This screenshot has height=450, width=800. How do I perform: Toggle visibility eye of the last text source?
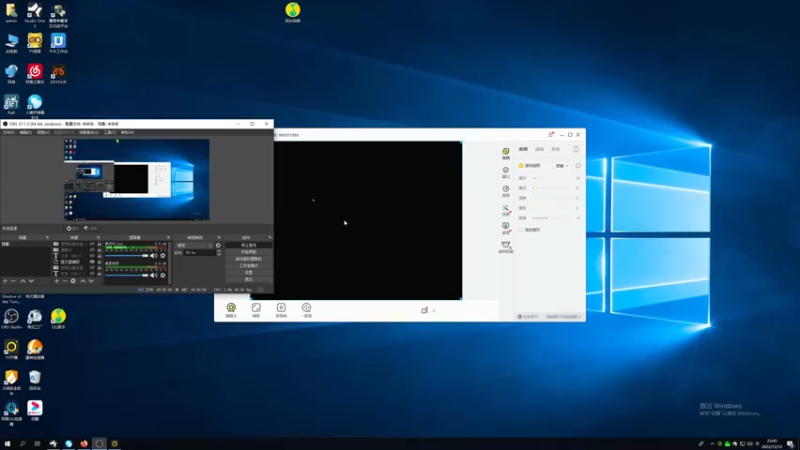[x=92, y=273]
